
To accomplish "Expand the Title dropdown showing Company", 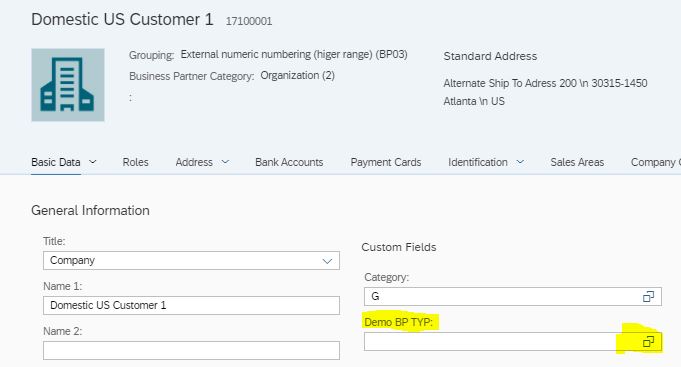I will (327, 261).
